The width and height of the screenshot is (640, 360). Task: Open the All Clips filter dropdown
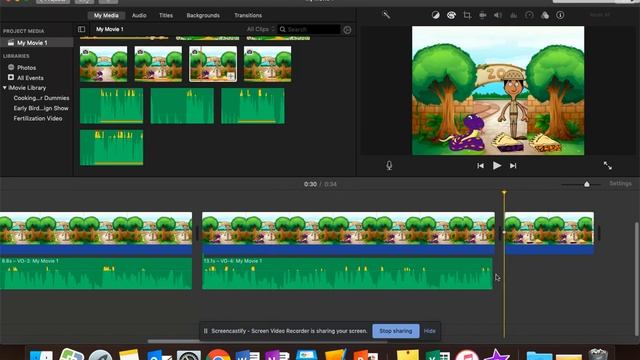point(261,29)
